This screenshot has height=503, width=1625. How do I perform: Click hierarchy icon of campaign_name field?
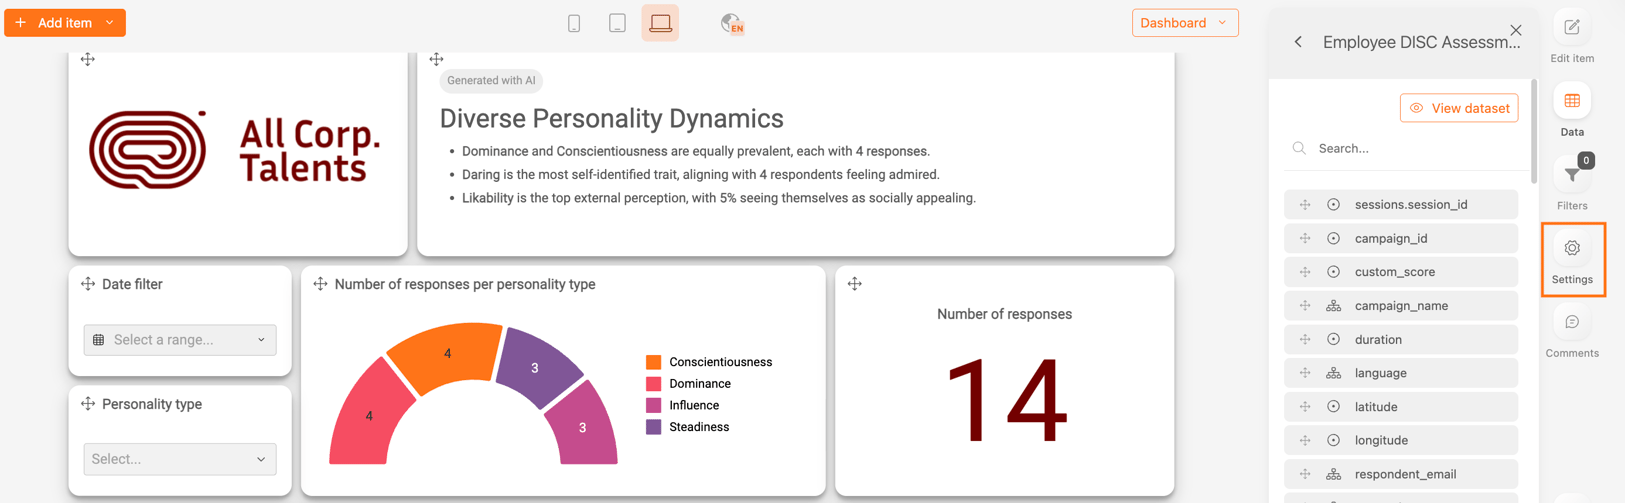[x=1333, y=306]
